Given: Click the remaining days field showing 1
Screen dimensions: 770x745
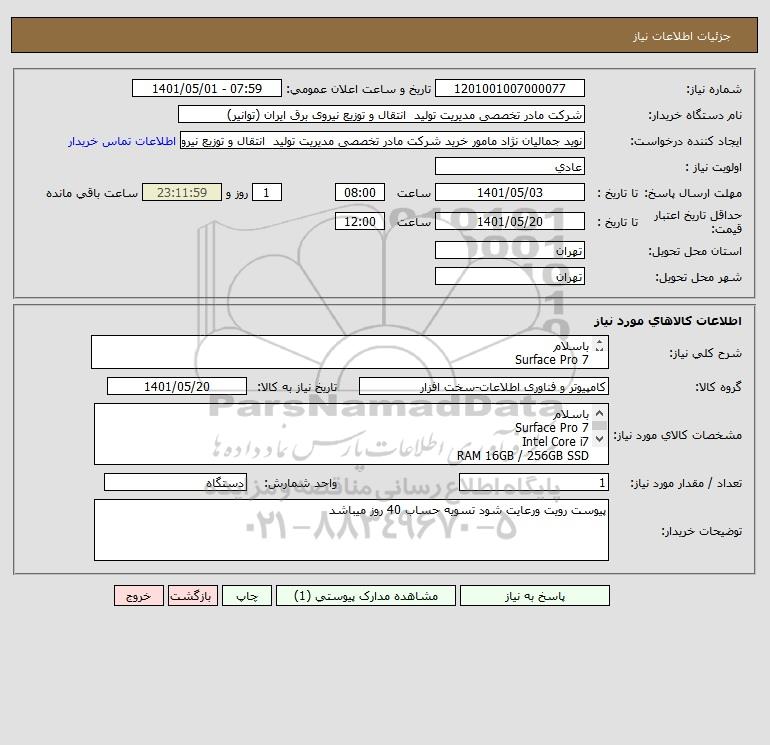Looking at the screenshot, I should [x=267, y=193].
